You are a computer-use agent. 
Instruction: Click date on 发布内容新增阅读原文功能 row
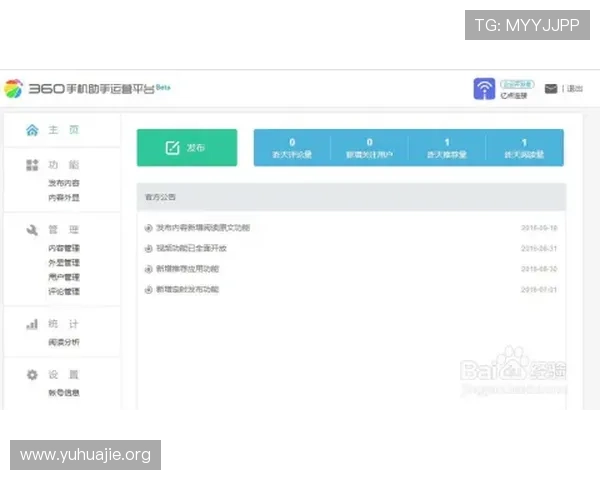(x=539, y=228)
